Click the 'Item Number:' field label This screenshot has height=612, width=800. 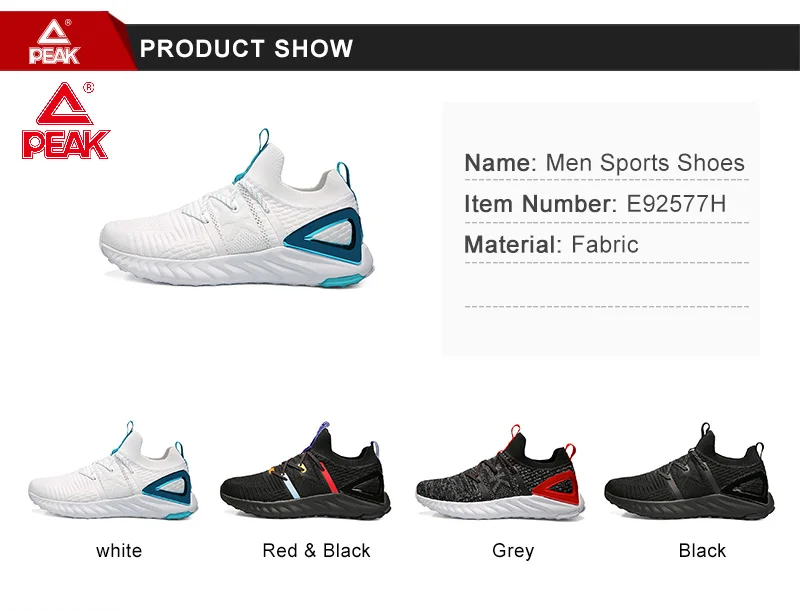(x=541, y=203)
